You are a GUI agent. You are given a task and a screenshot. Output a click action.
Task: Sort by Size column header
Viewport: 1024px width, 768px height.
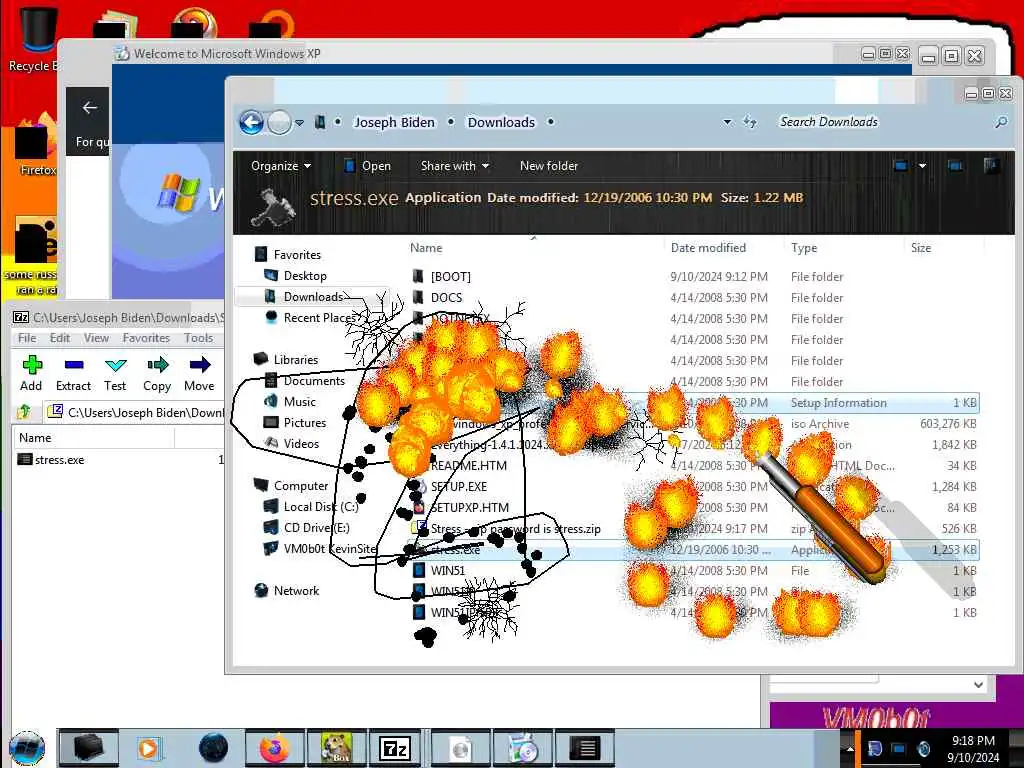point(921,248)
